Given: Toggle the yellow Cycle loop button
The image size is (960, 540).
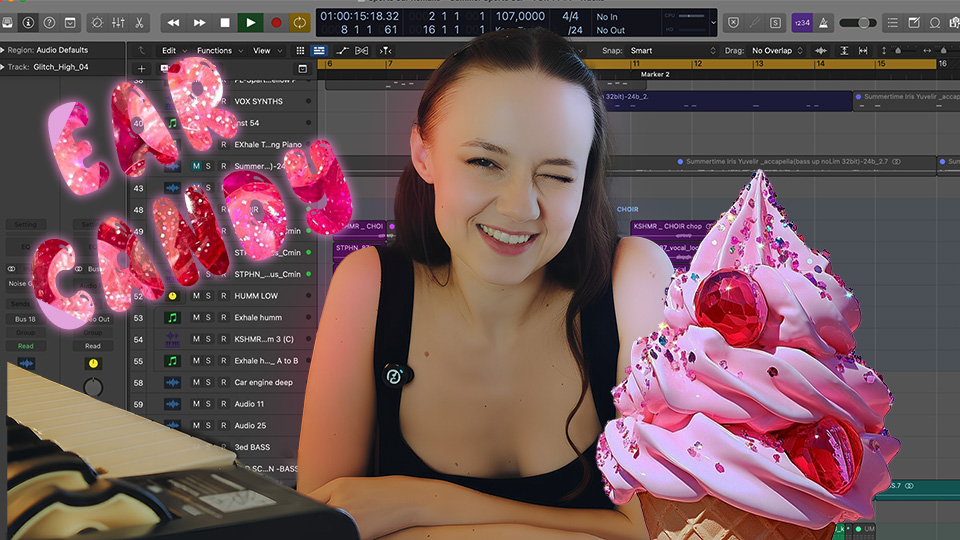Looking at the screenshot, I should point(299,22).
